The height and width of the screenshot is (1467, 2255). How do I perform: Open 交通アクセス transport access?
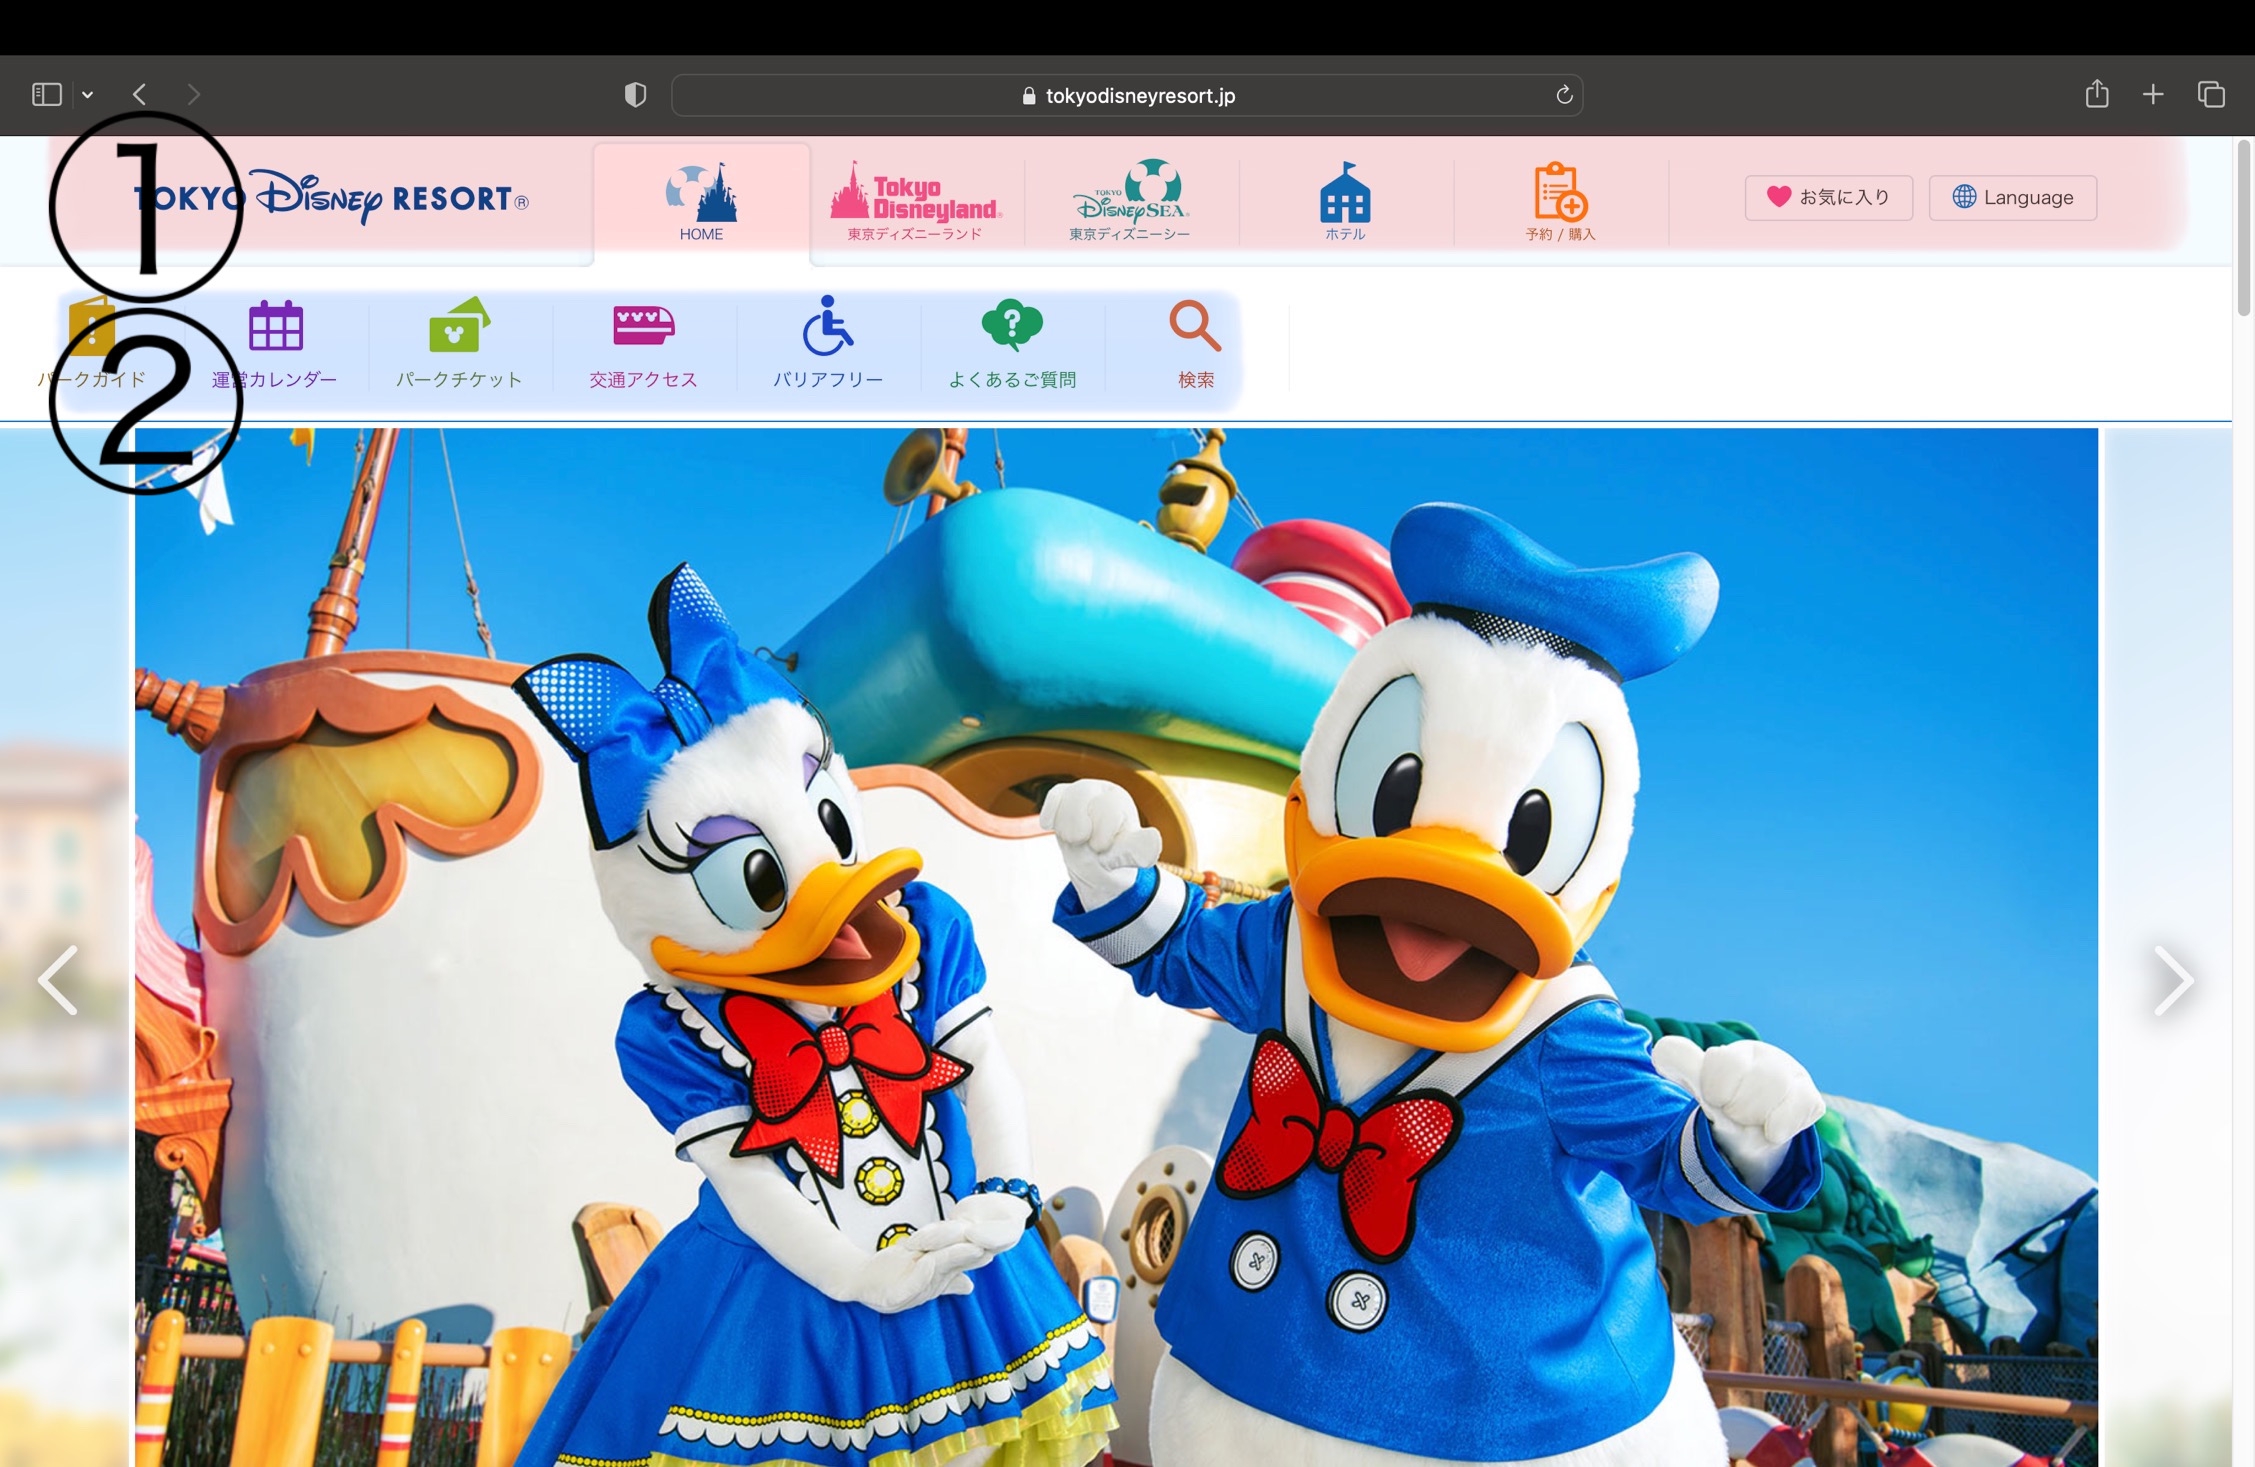pos(643,345)
